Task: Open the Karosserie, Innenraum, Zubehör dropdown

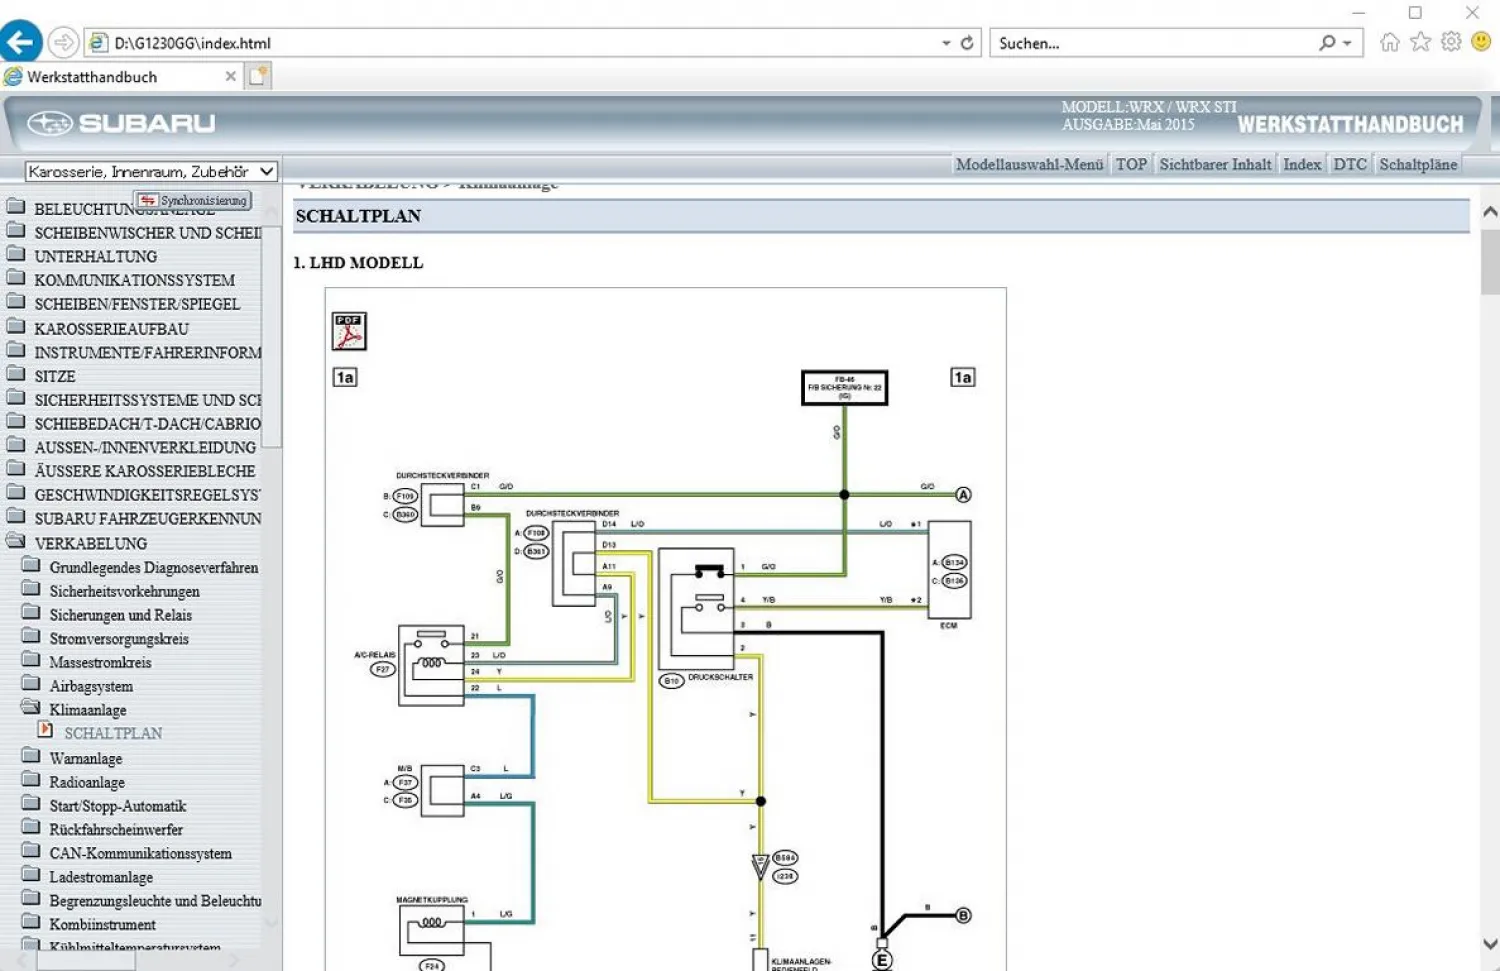Action: click(x=150, y=172)
